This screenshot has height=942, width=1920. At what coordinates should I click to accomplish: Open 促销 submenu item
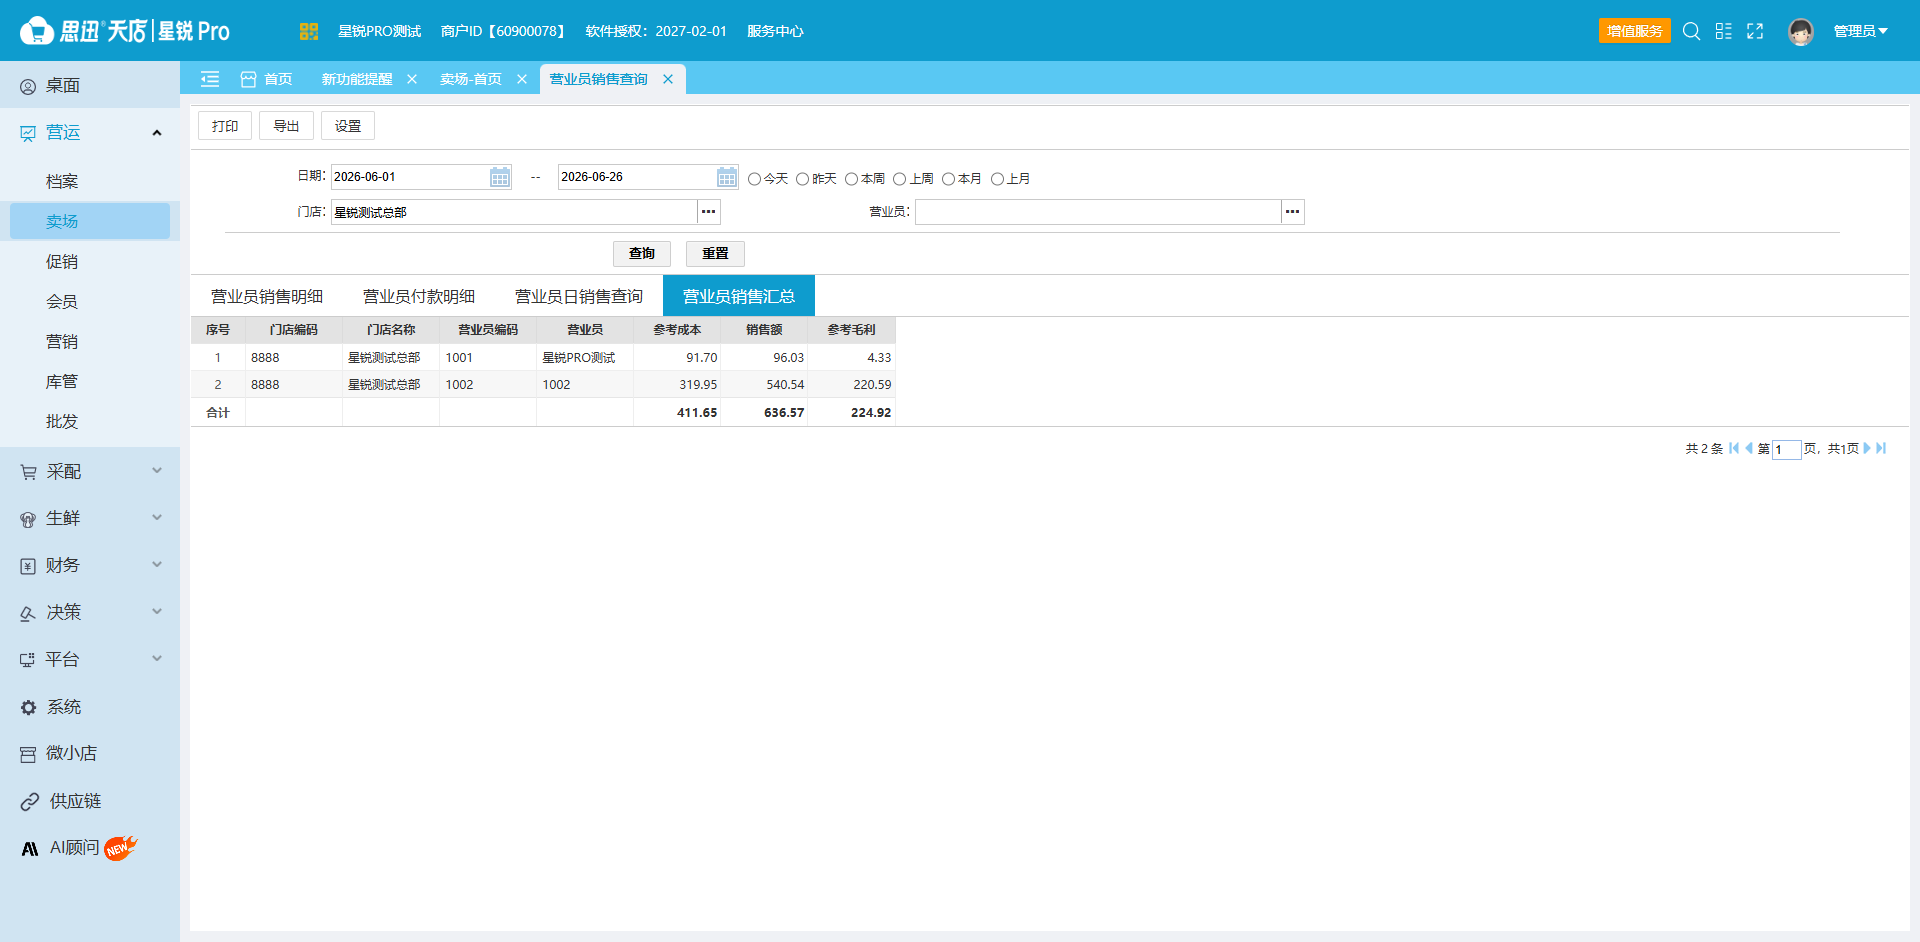90,261
